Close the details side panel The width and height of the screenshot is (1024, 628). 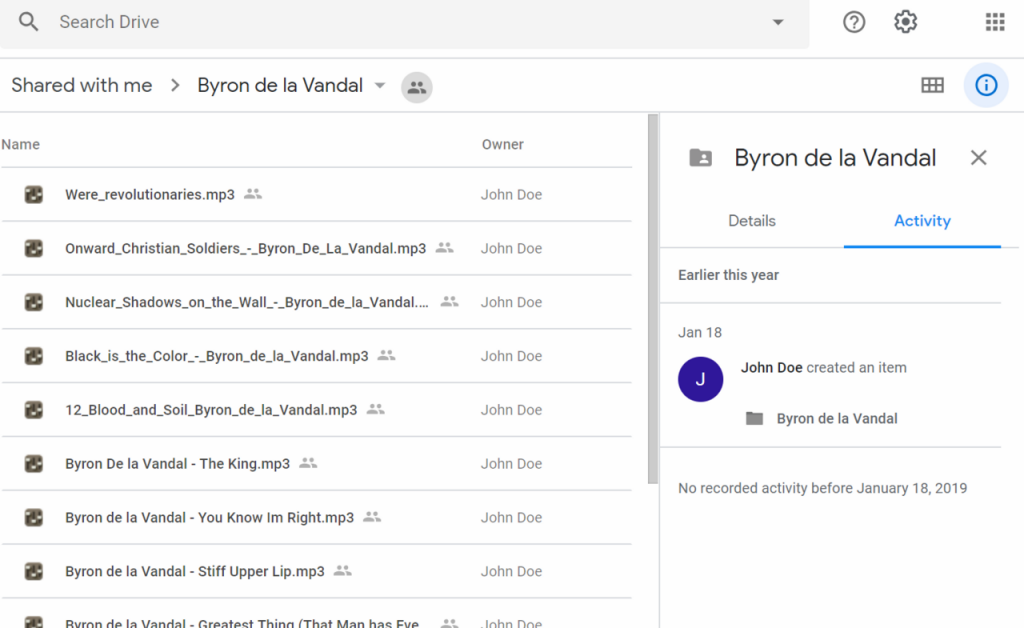click(978, 157)
